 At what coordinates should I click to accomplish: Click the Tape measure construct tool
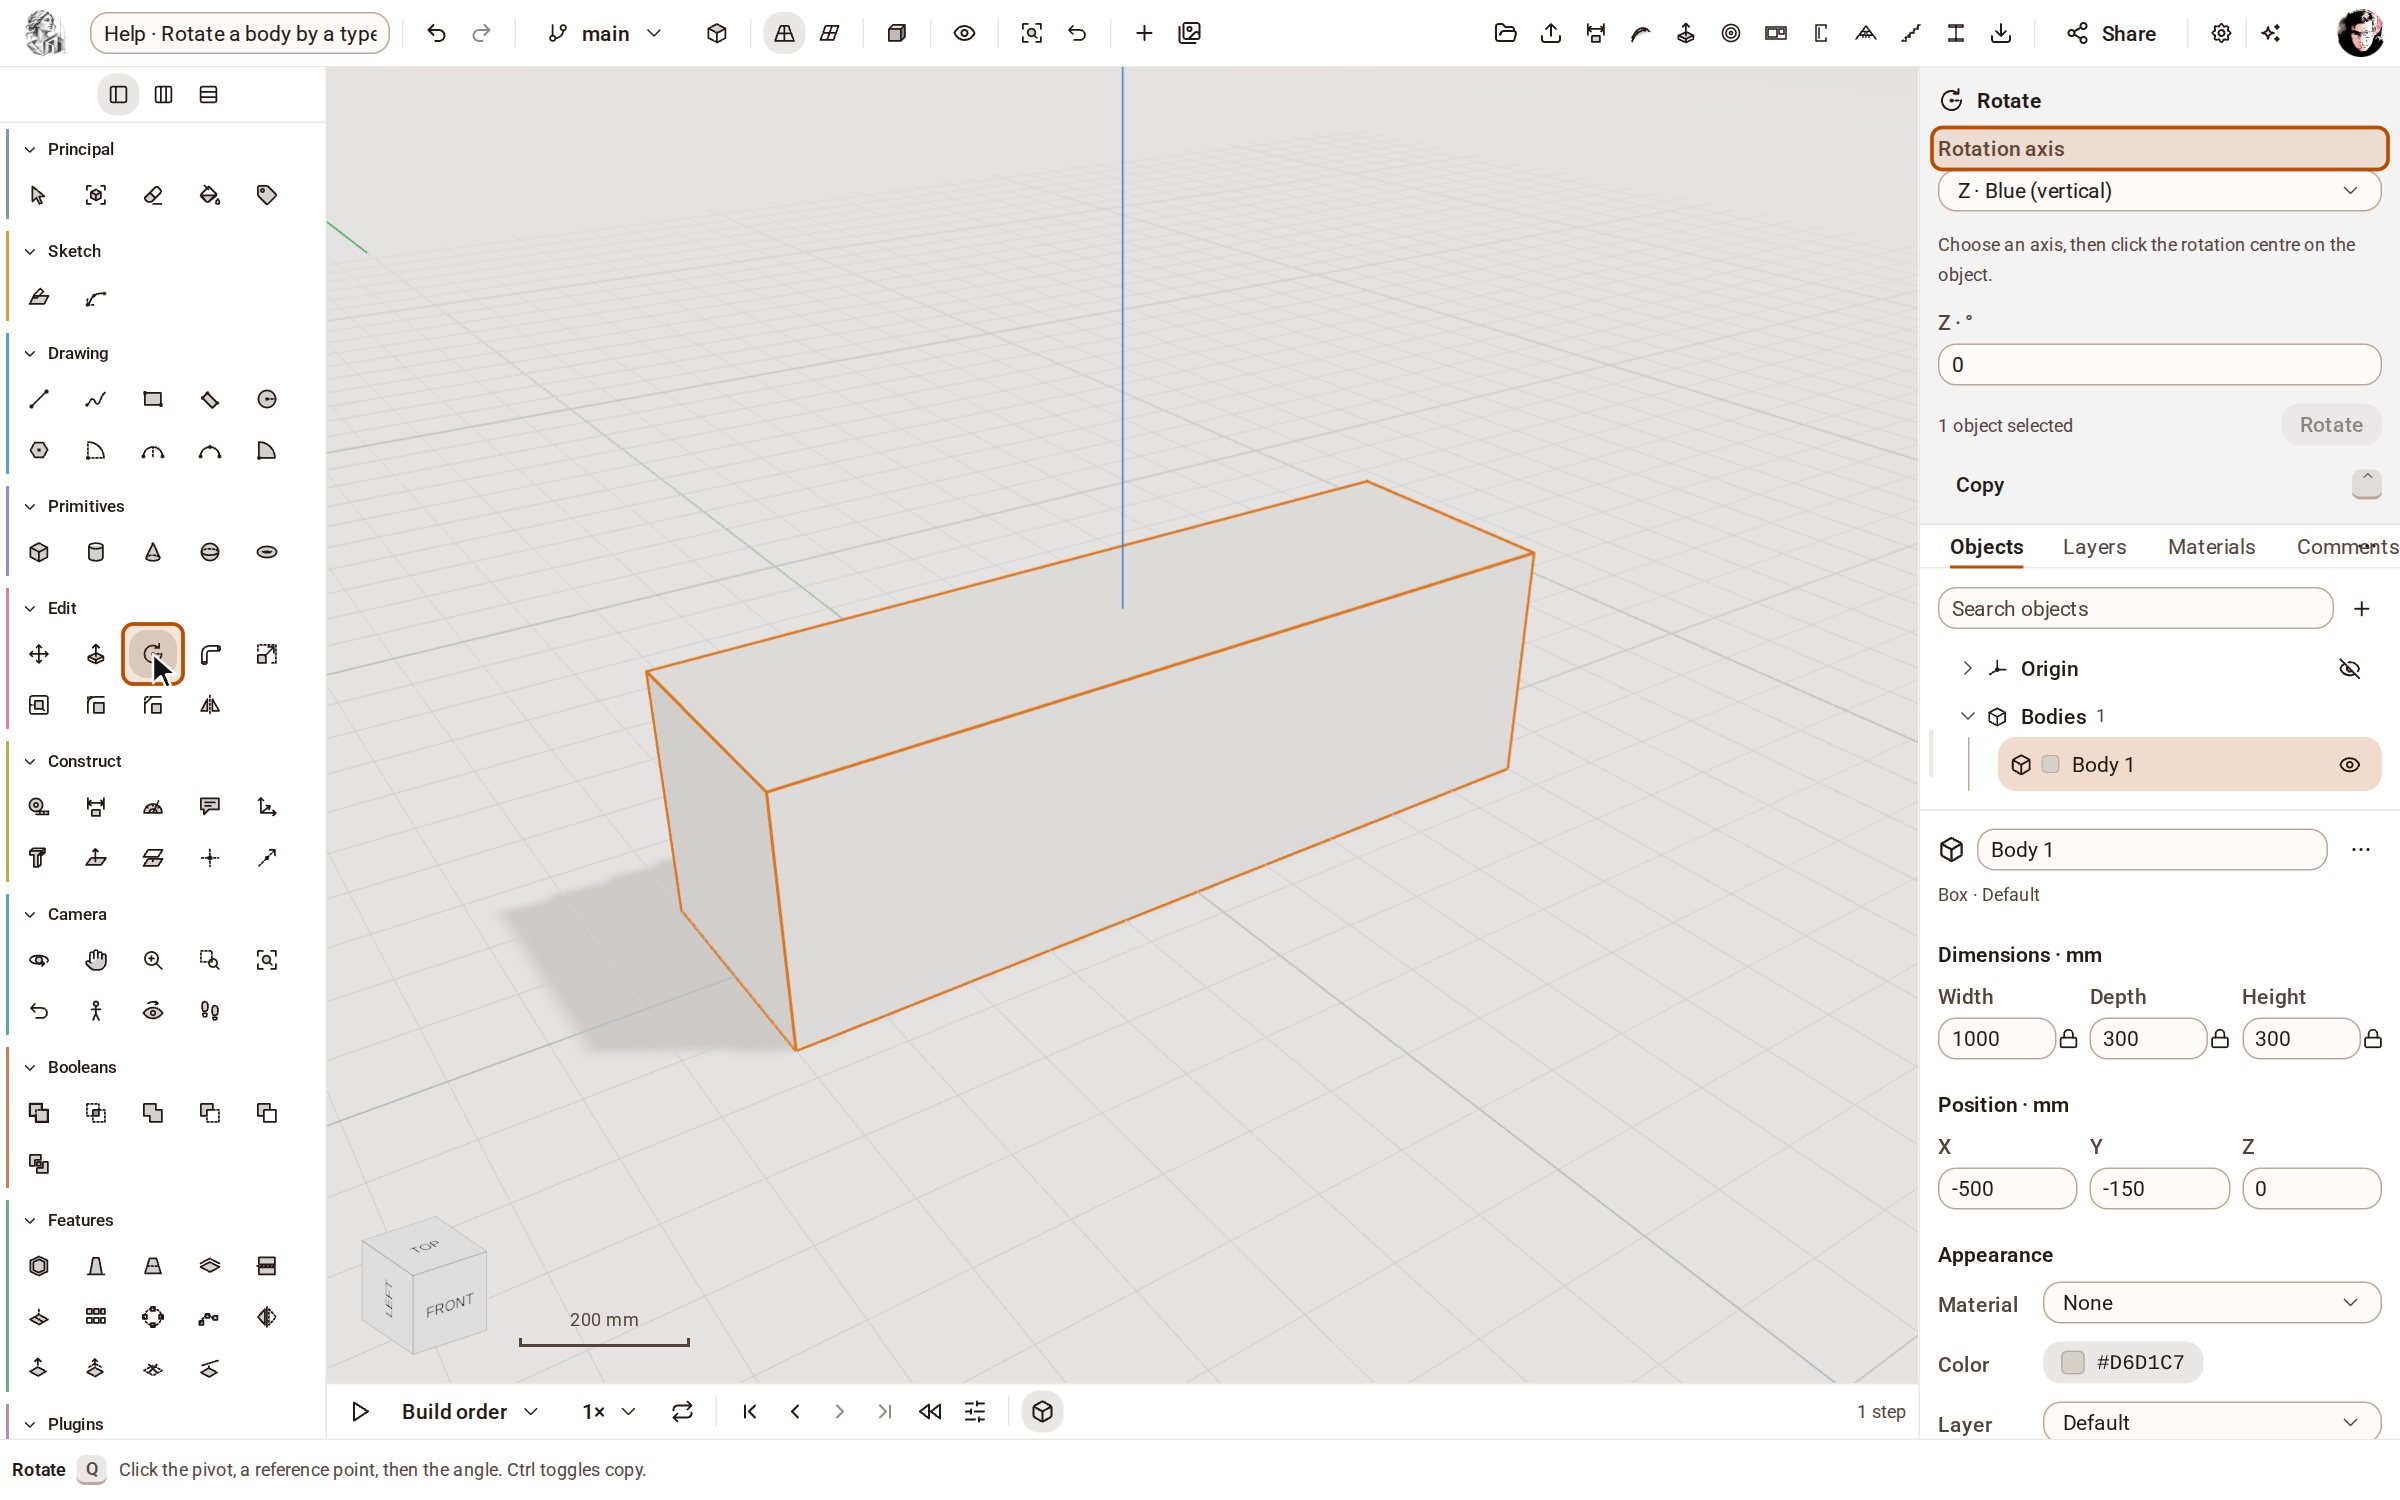pos(39,807)
